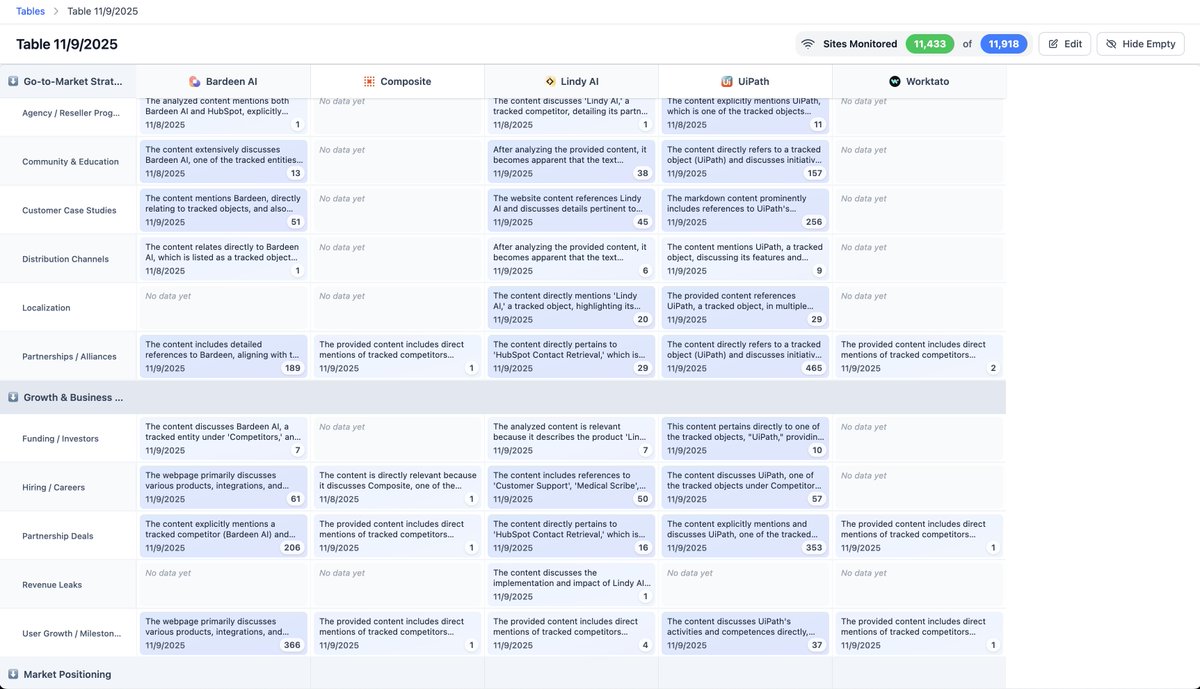Open Lindy AI Hiring / Careers cell
This screenshot has height=689, width=1200.
click(571, 487)
